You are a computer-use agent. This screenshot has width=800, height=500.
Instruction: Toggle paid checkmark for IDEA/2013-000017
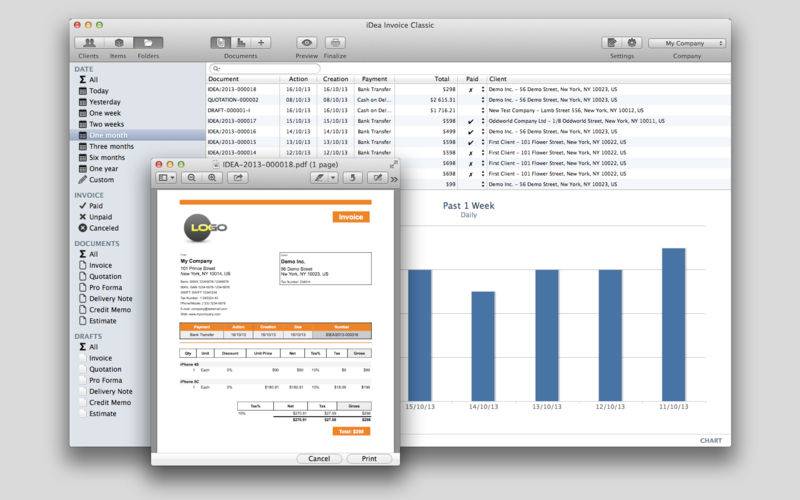pyautogui.click(x=470, y=121)
